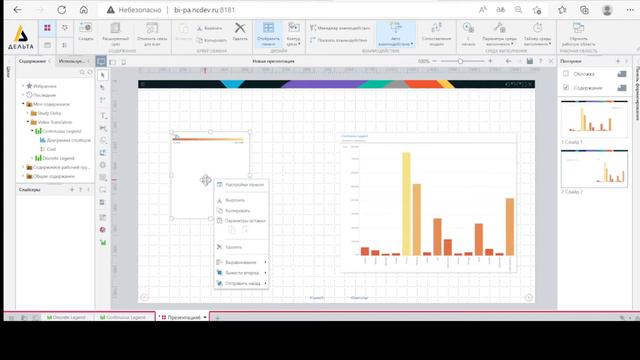This screenshot has width=640, height=360.
Task: Click the pink four-squares icon near the logo
Action: pos(47,28)
